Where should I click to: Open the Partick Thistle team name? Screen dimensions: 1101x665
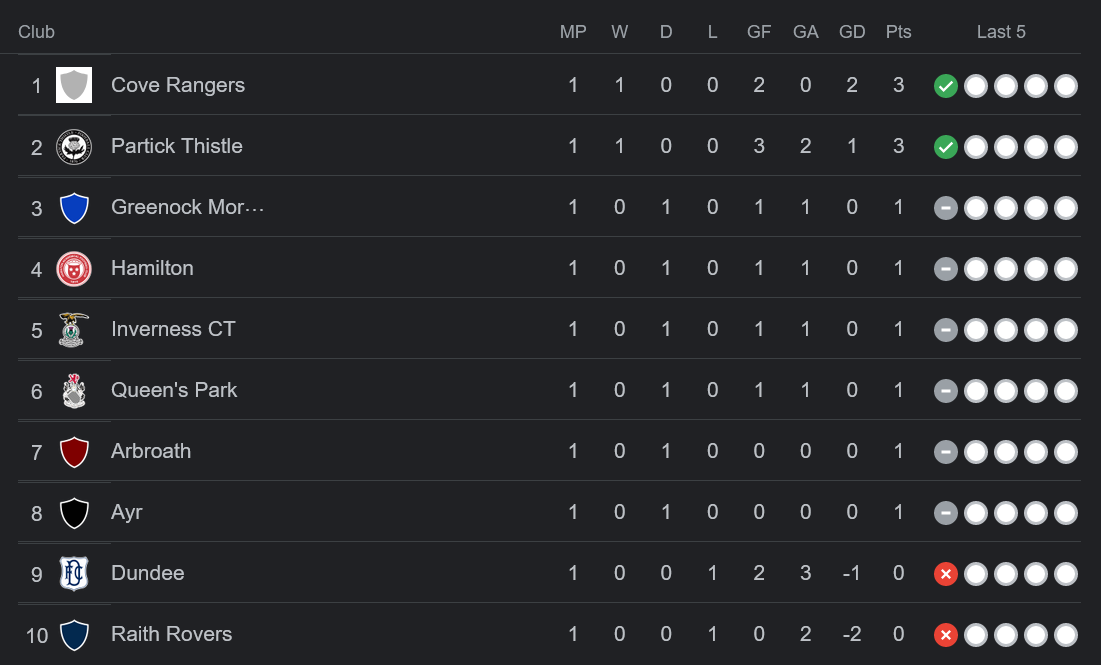click(177, 146)
